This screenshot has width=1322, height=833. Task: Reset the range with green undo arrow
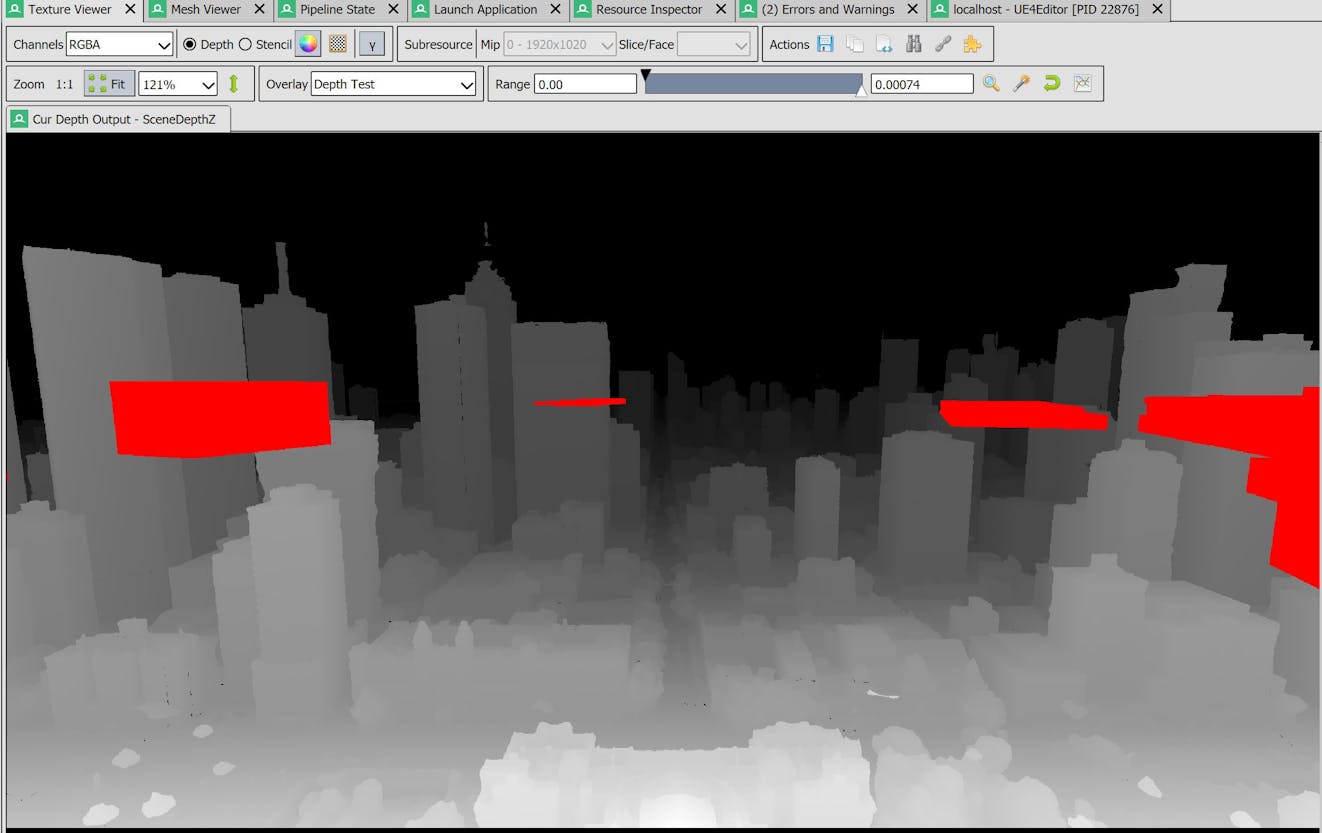pyautogui.click(x=1051, y=83)
